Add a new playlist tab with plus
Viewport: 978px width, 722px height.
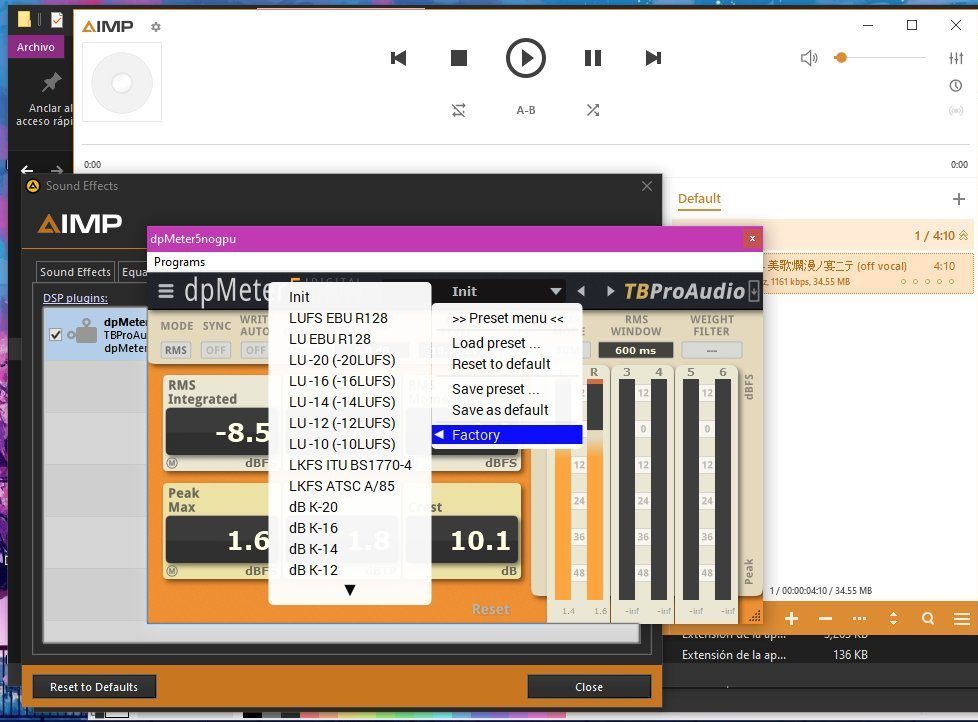point(959,199)
